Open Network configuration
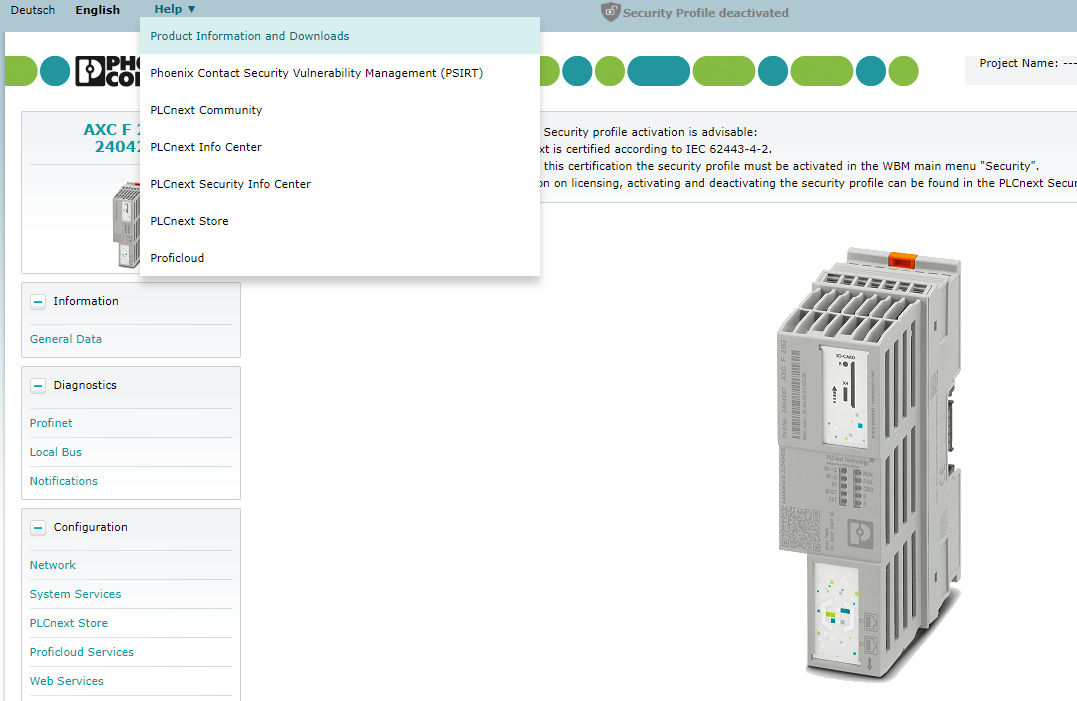The height and width of the screenshot is (701, 1077). (x=52, y=565)
